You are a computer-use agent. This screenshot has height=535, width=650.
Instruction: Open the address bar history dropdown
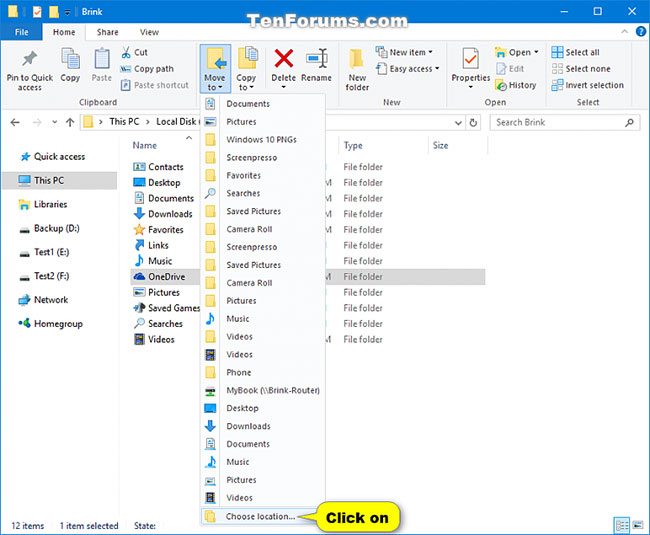pyautogui.click(x=458, y=123)
